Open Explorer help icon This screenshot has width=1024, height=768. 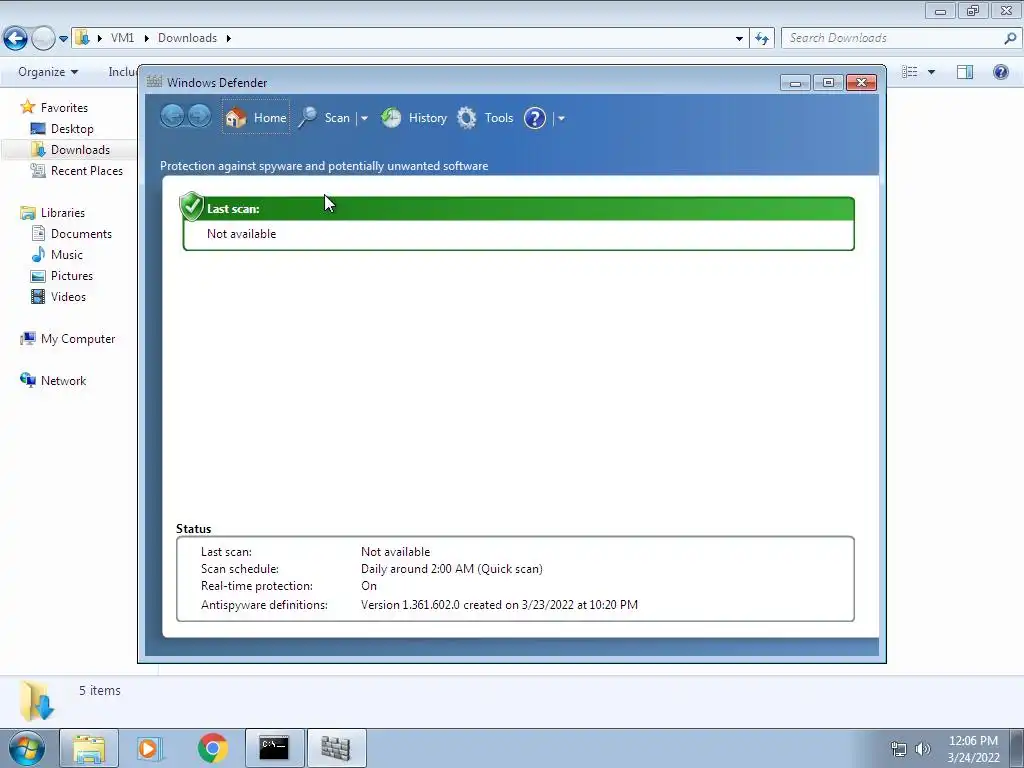[x=1000, y=72]
